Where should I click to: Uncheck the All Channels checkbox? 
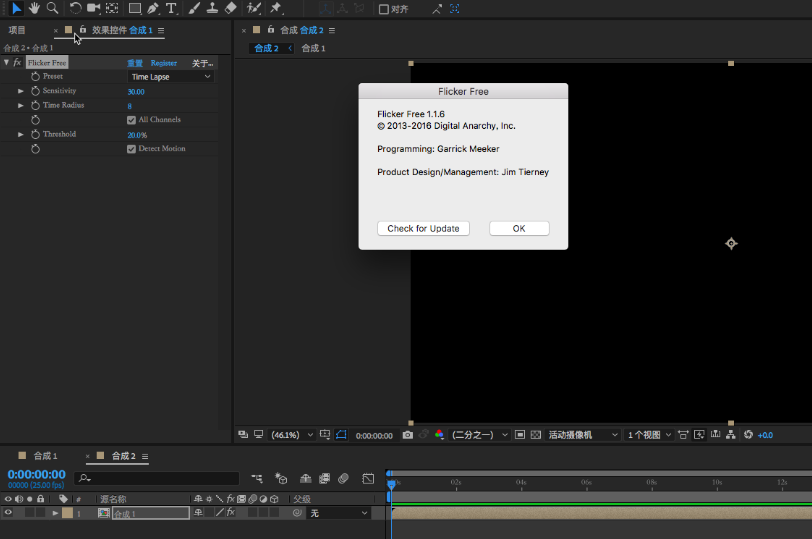coord(132,120)
